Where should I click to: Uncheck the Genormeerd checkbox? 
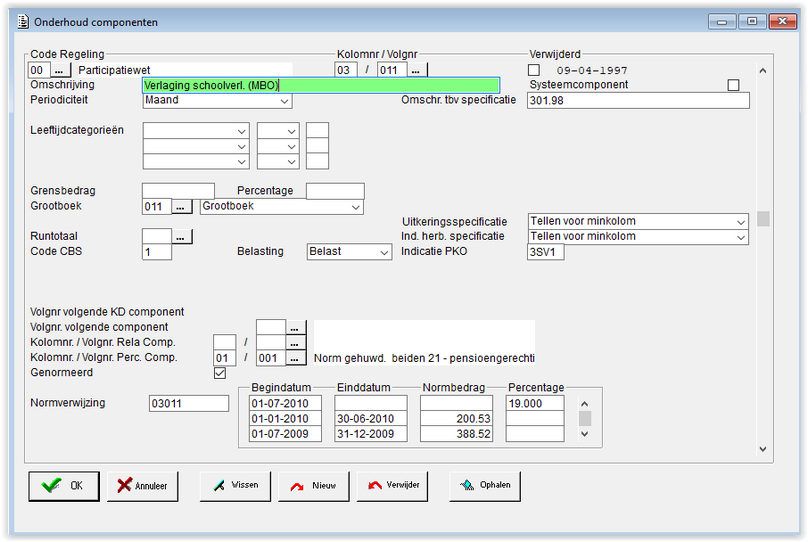[x=220, y=373]
